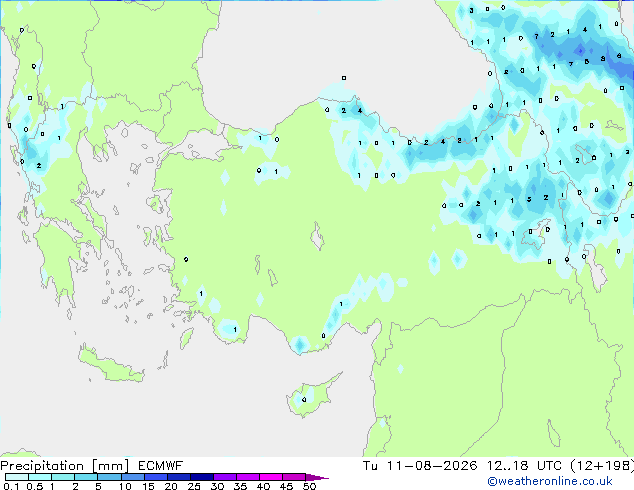634x490 pixels.
Task: Click the legend value label "0.1"
Action: [11, 486]
